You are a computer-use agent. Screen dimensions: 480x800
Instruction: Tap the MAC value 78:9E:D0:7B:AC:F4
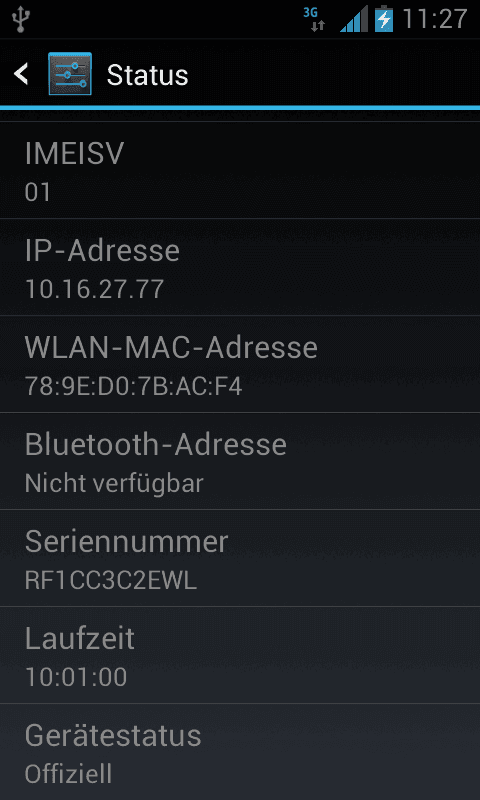pyautogui.click(x=133, y=386)
